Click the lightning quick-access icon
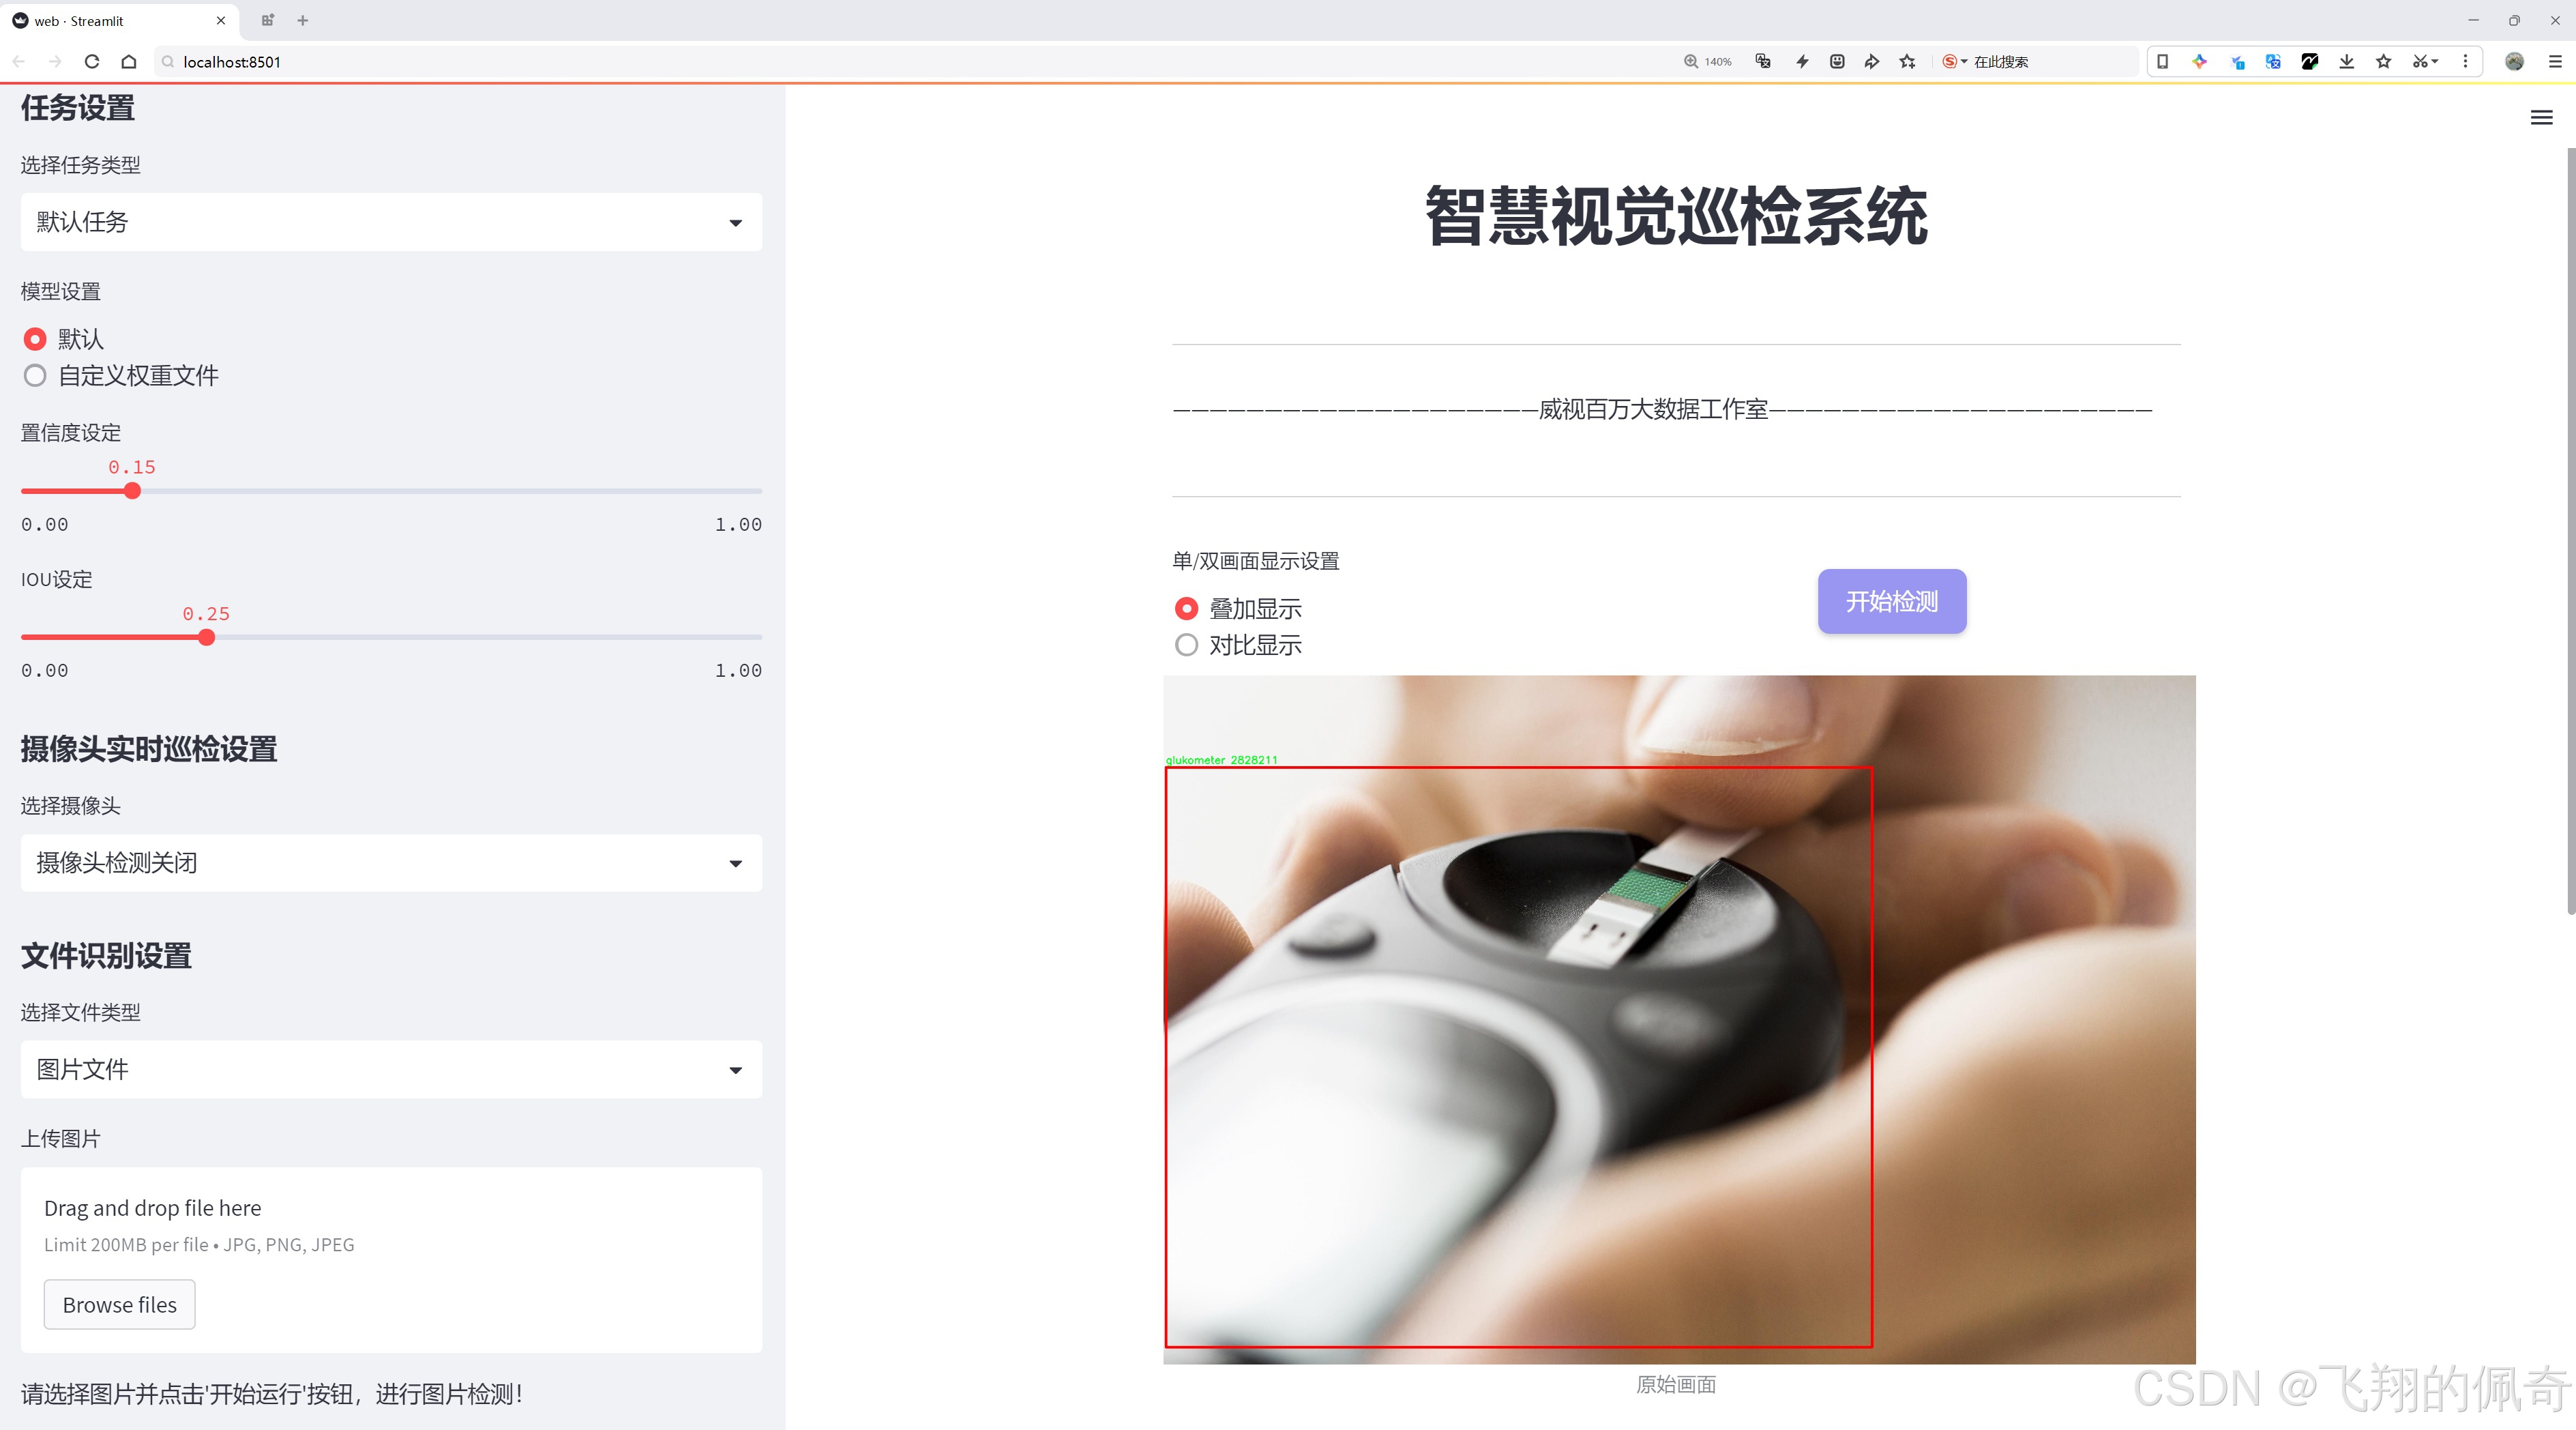This screenshot has width=2576, height=1430. [1801, 61]
